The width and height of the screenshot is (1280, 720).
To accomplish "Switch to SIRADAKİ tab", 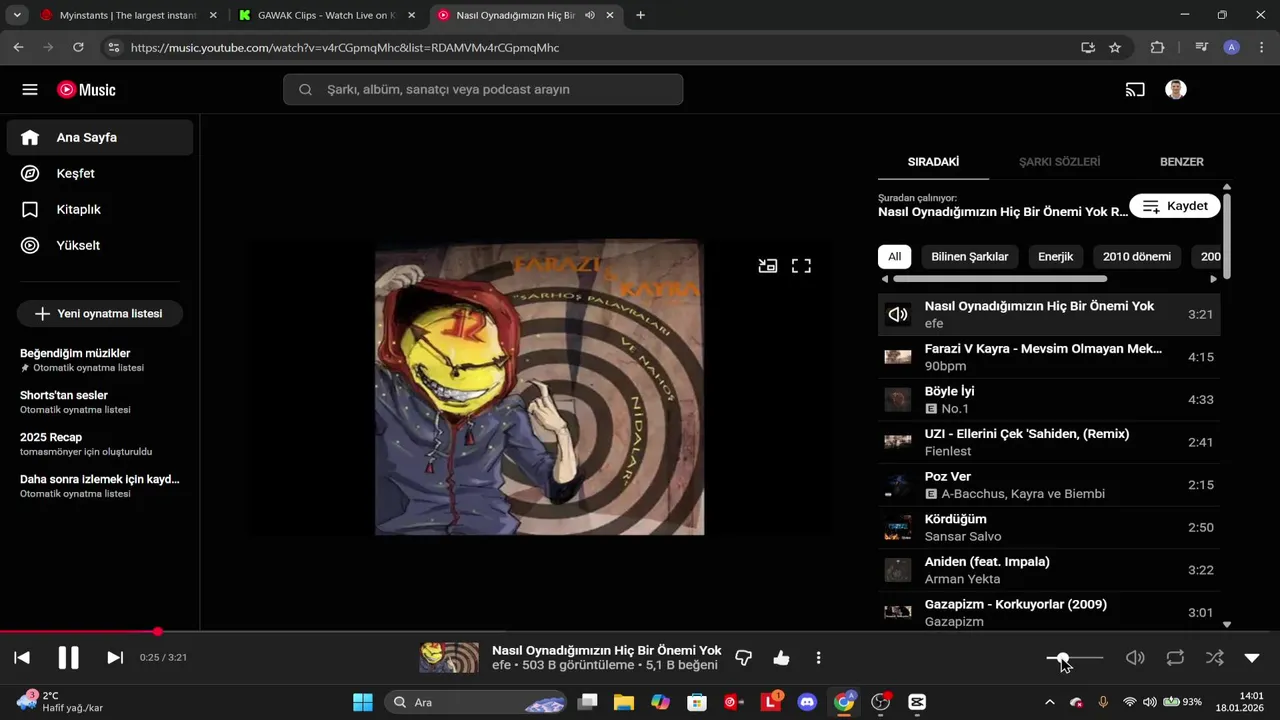I will (933, 162).
